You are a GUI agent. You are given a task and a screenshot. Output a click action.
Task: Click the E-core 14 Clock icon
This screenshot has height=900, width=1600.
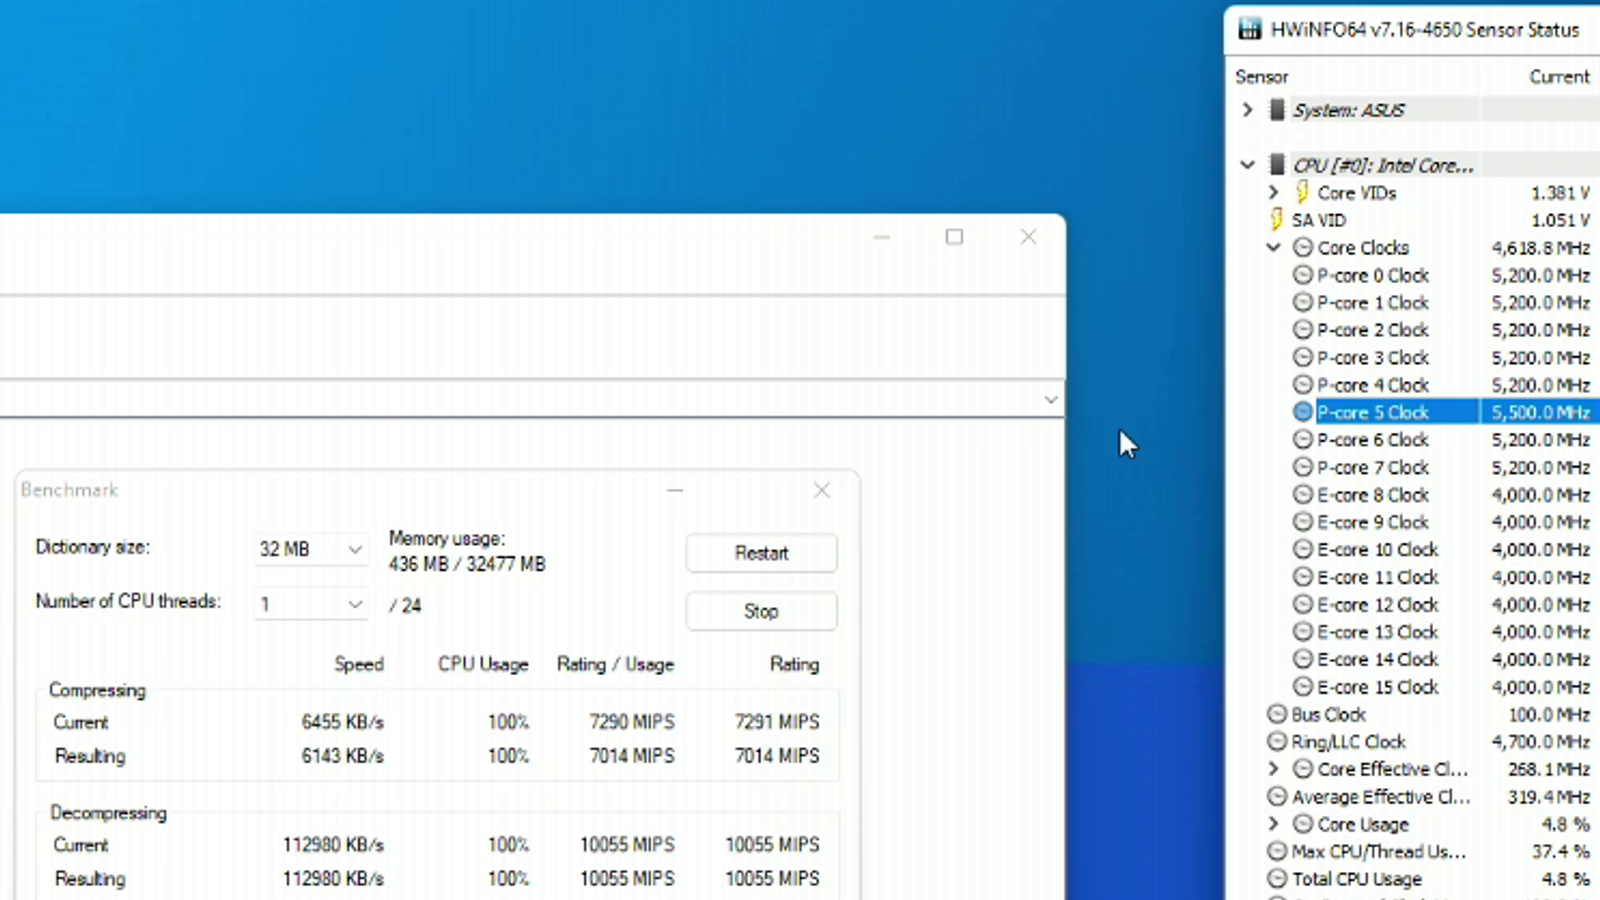(1302, 659)
